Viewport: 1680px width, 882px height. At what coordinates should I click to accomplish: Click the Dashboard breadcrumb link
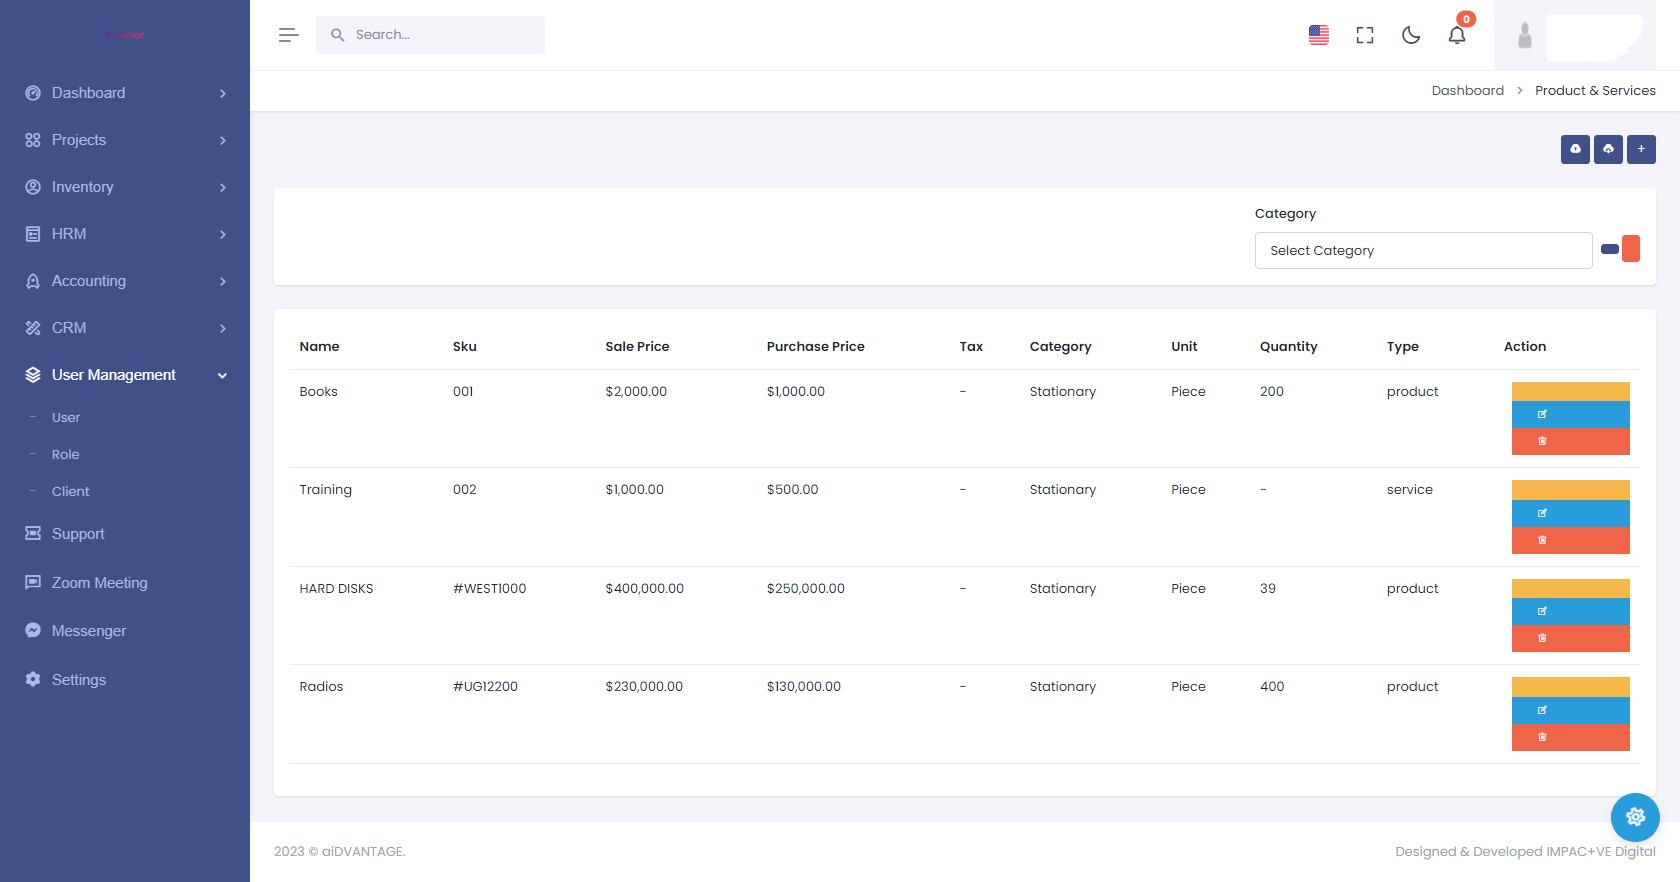1467,91
